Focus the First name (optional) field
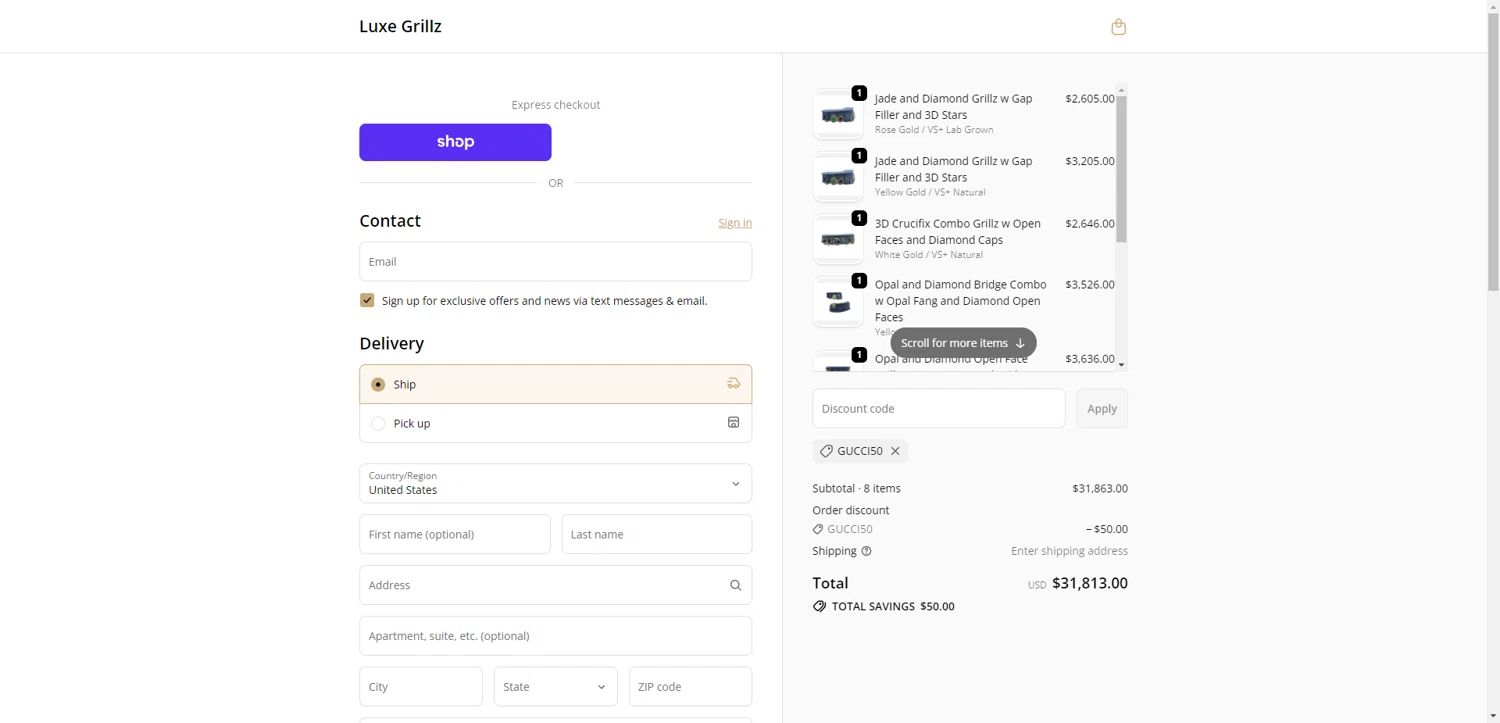The height and width of the screenshot is (723, 1500). [x=455, y=534]
